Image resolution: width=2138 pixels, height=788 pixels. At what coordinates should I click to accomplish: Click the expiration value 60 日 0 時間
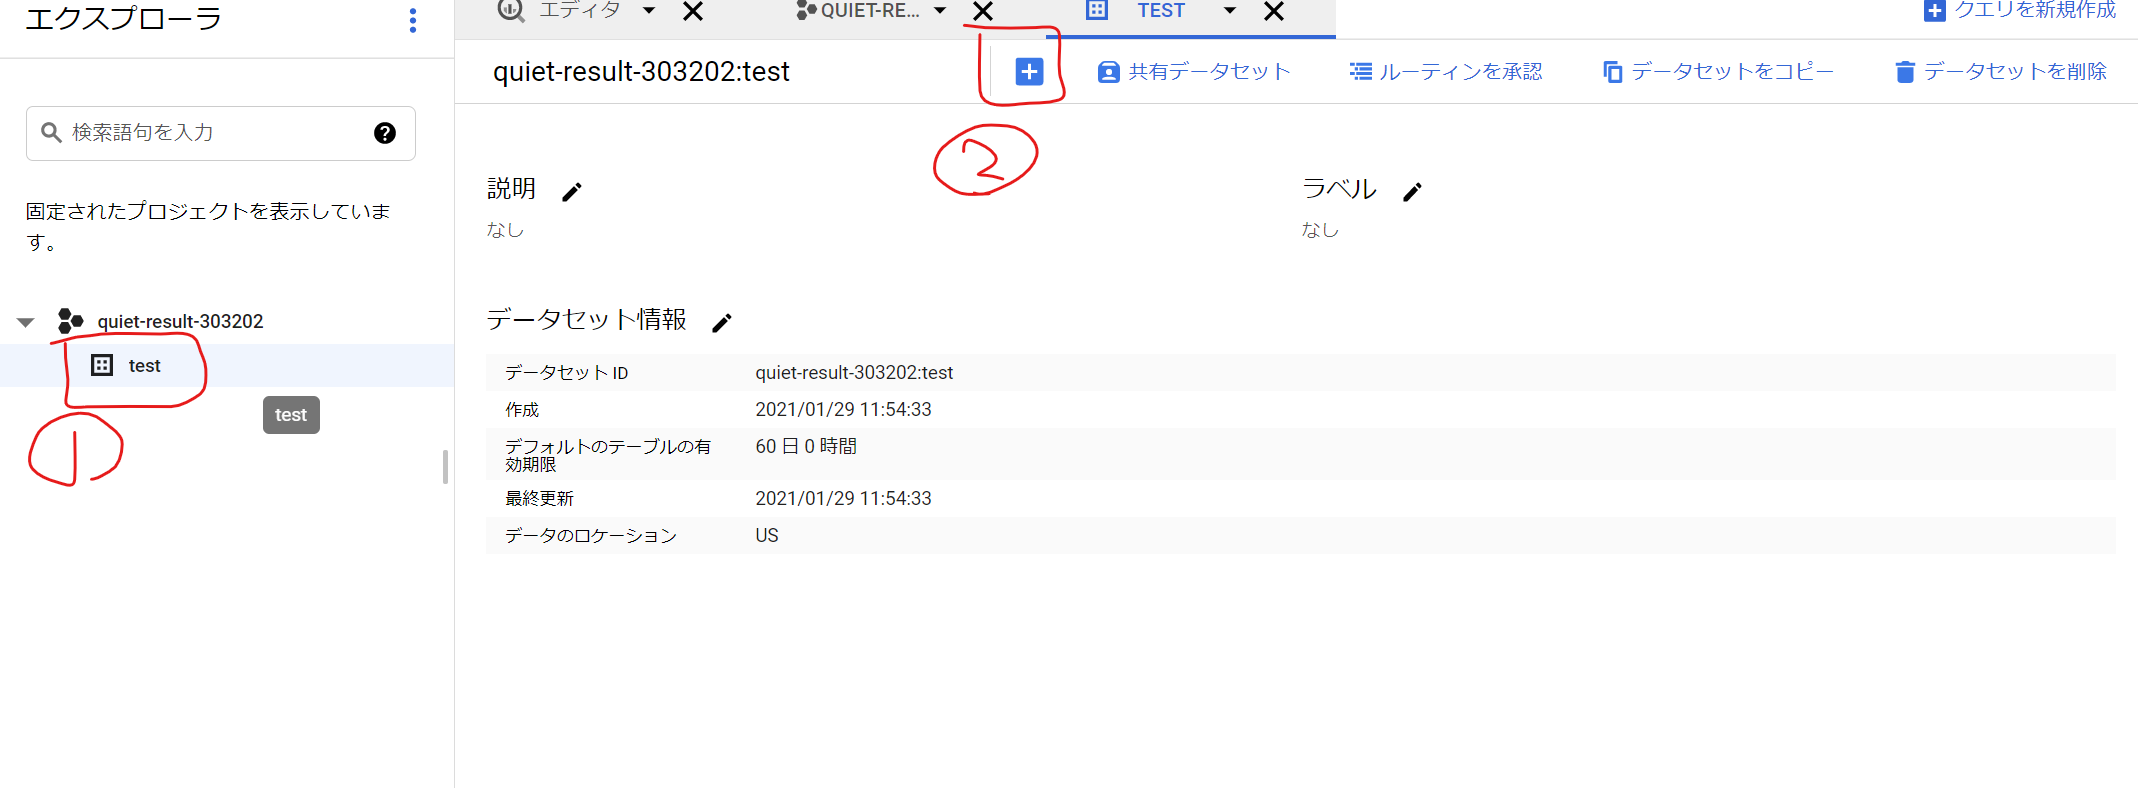tap(806, 446)
